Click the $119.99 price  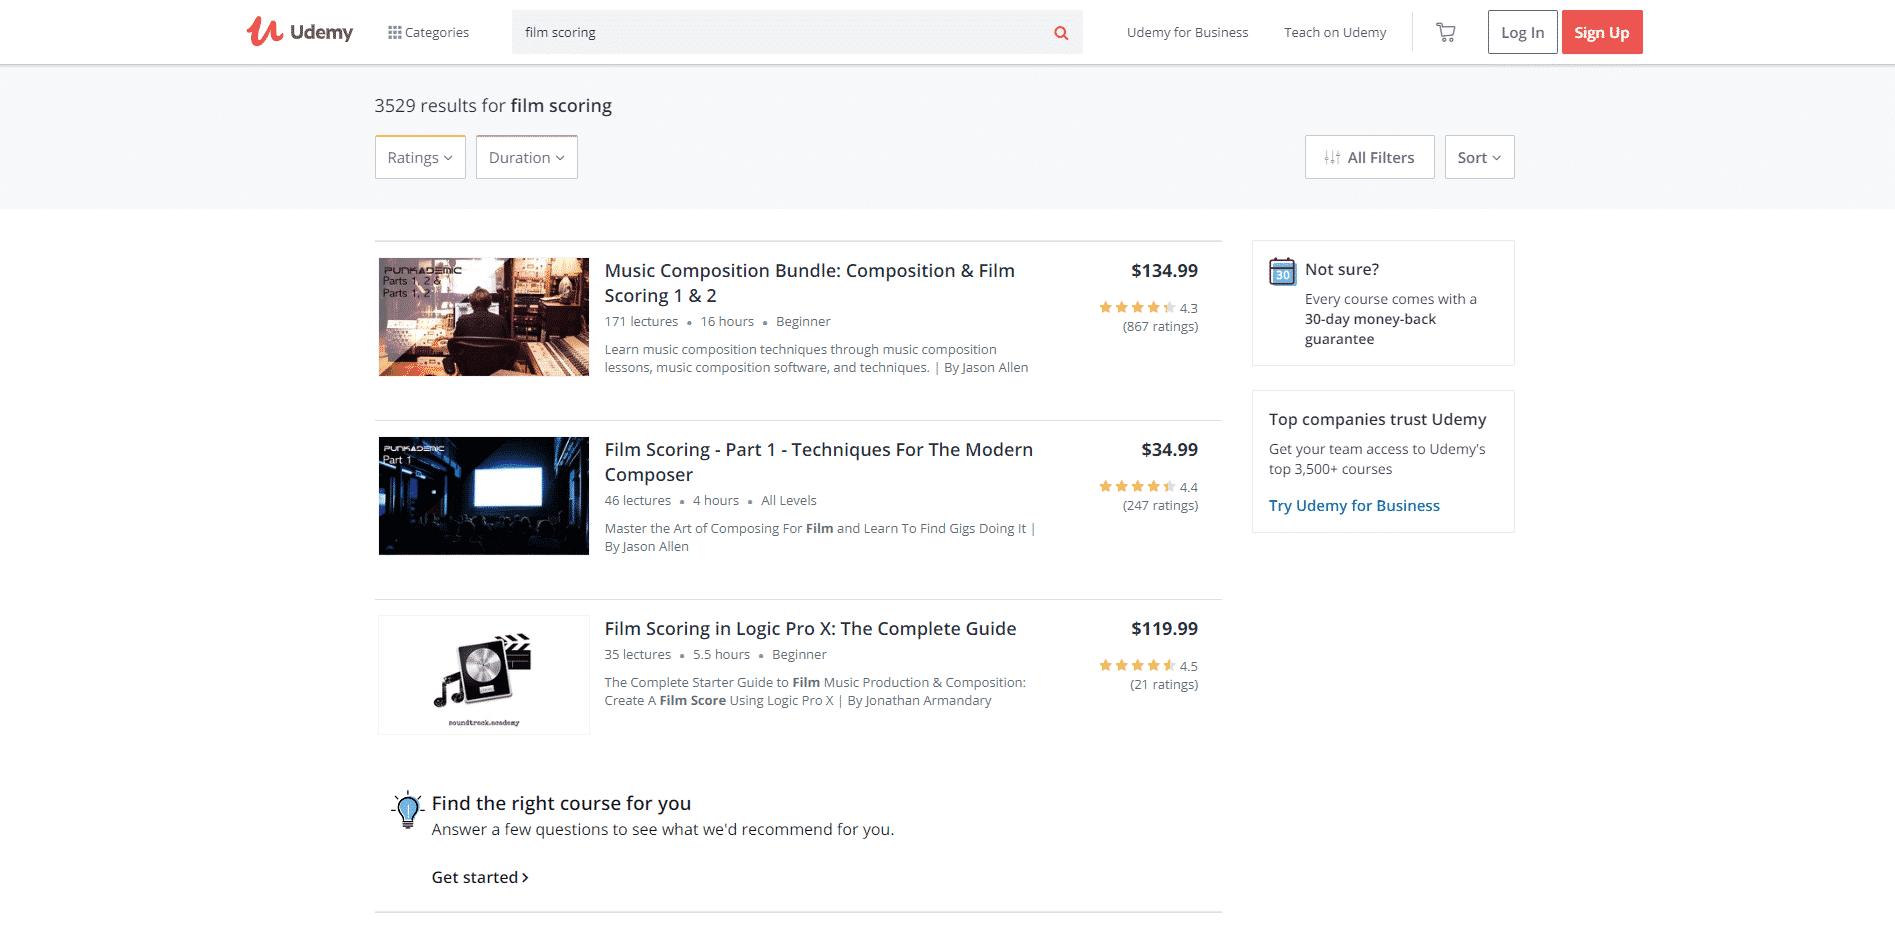[1164, 629]
